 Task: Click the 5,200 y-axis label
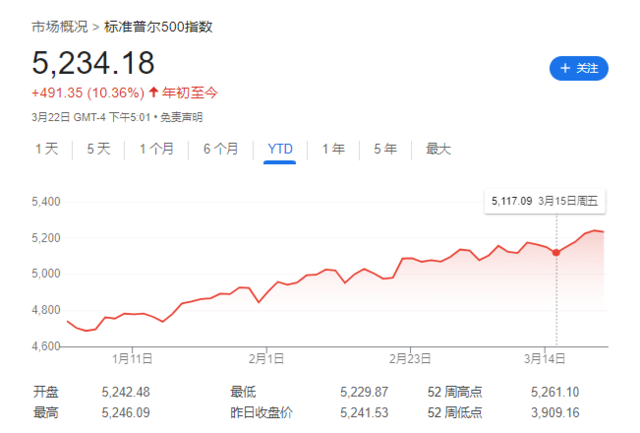[x=46, y=238]
